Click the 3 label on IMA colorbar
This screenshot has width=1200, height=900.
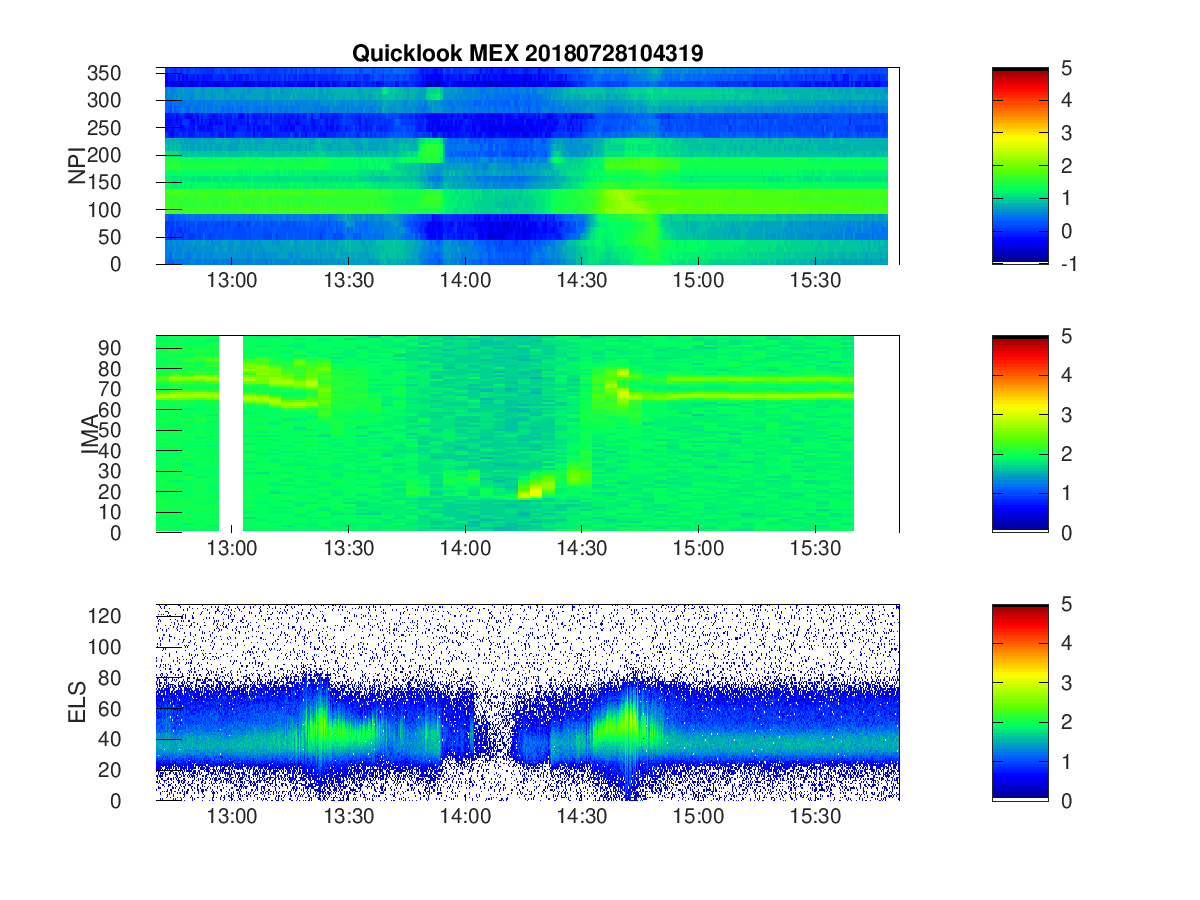pos(1066,415)
